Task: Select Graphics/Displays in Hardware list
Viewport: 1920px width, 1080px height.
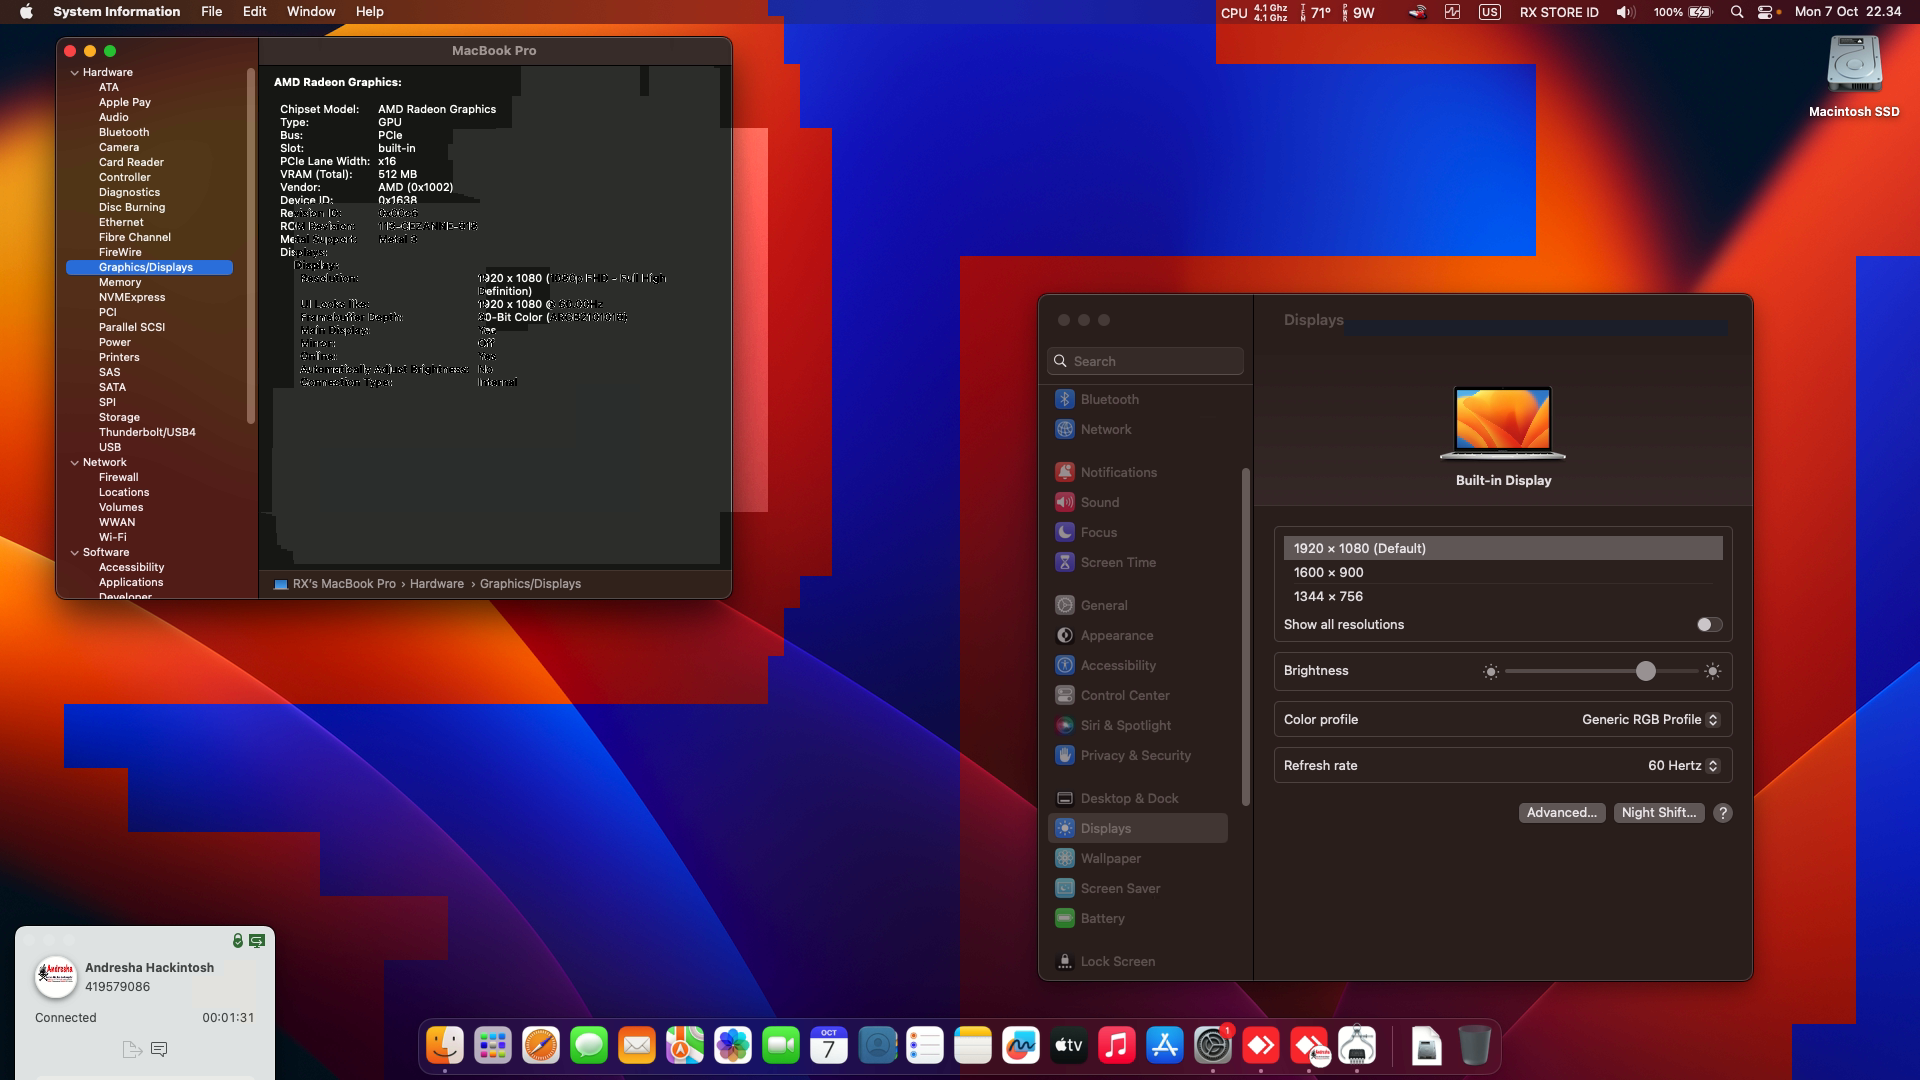Action: tap(149, 268)
